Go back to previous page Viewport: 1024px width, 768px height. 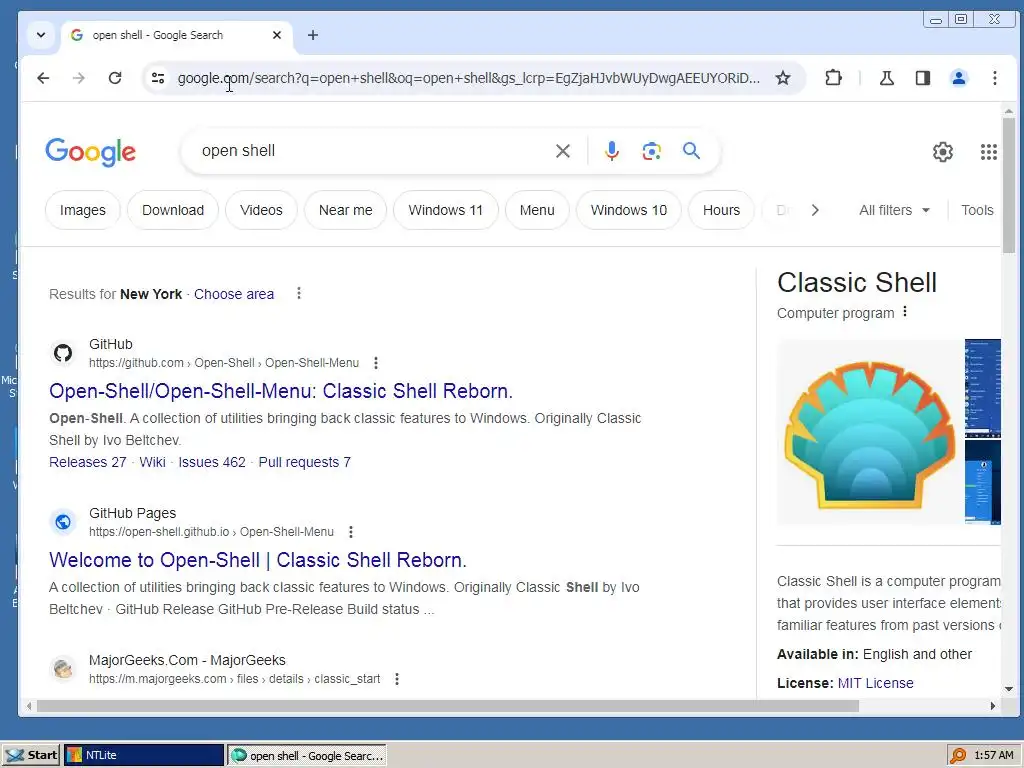[43, 78]
